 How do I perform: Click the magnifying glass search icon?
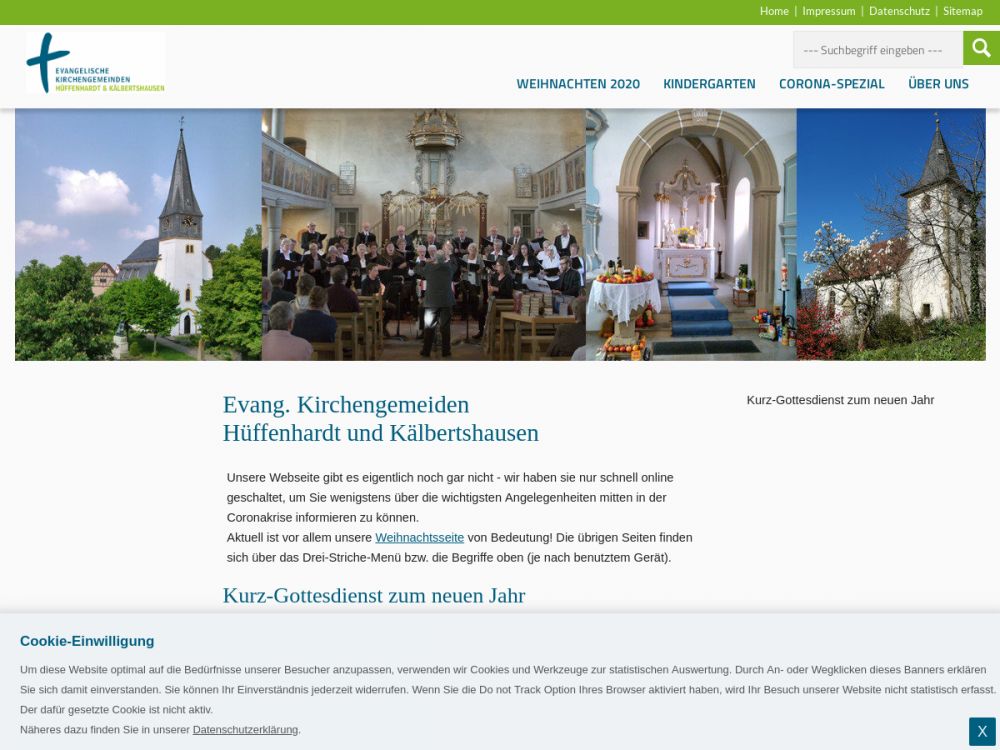pos(981,48)
